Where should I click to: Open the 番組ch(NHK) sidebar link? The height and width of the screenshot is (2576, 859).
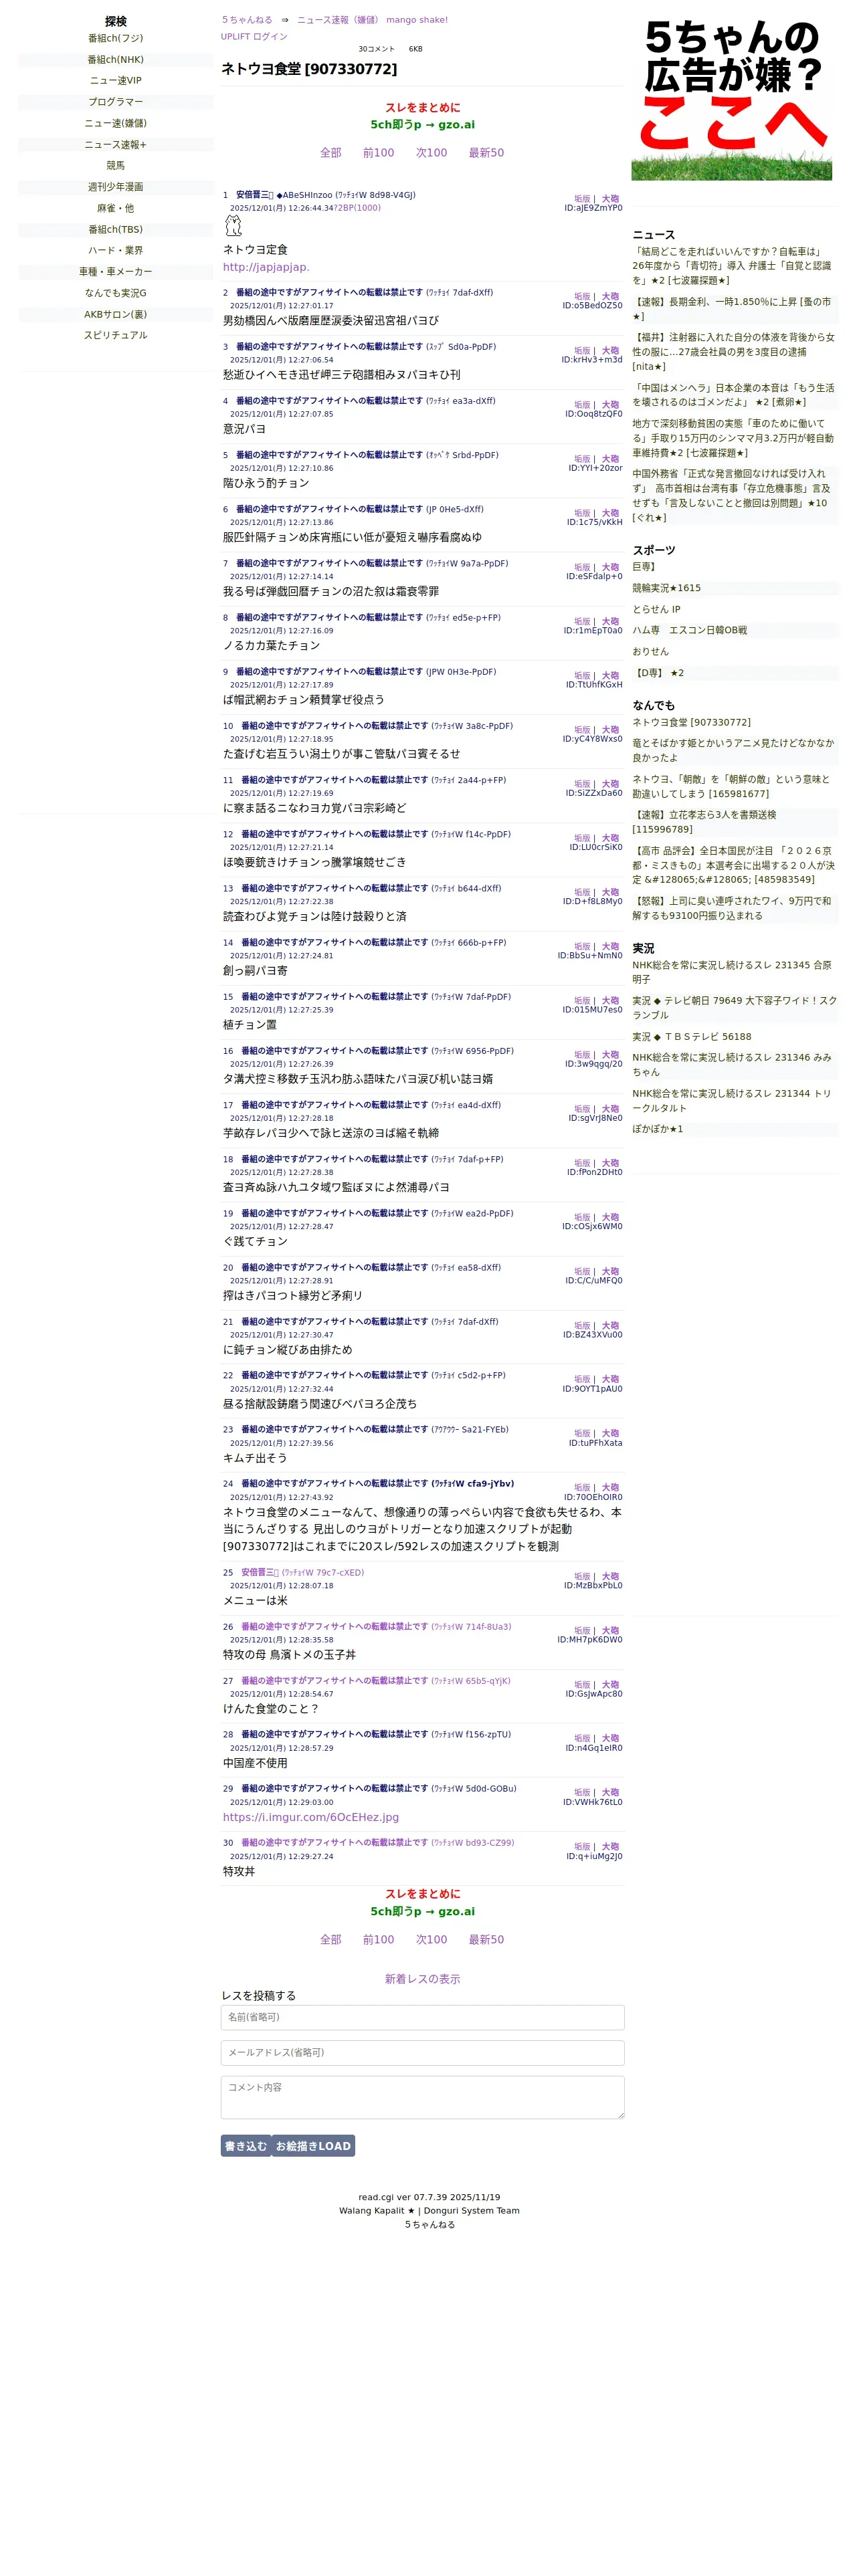[x=115, y=60]
